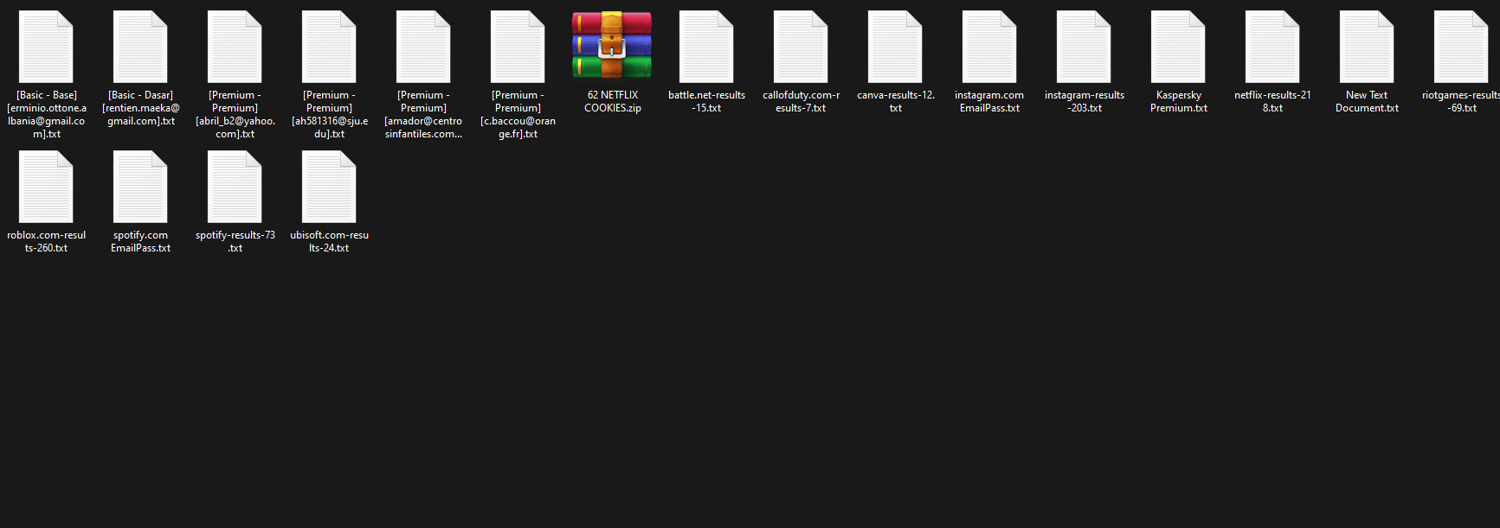Select the [Premium - Premium] abril_b2@yahoo.com file icon
This screenshot has height=528, width=1500.
pyautogui.click(x=234, y=47)
